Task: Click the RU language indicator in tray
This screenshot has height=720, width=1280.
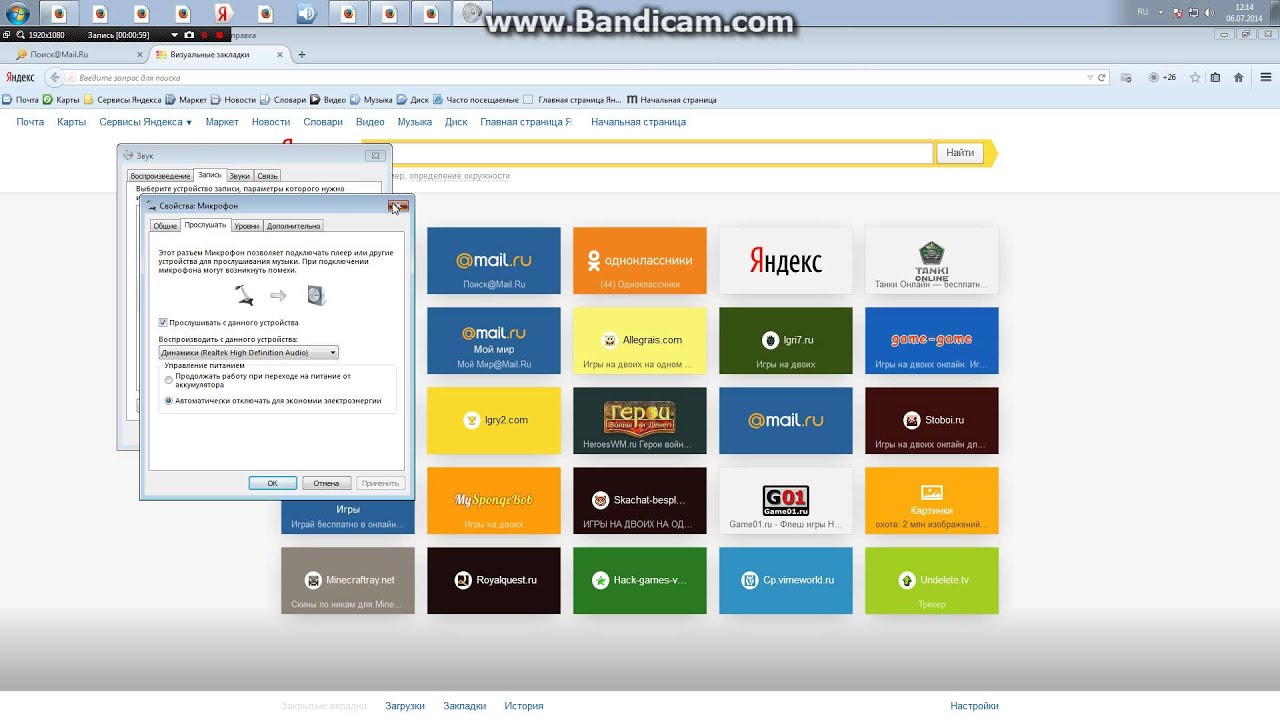Action: (1143, 12)
